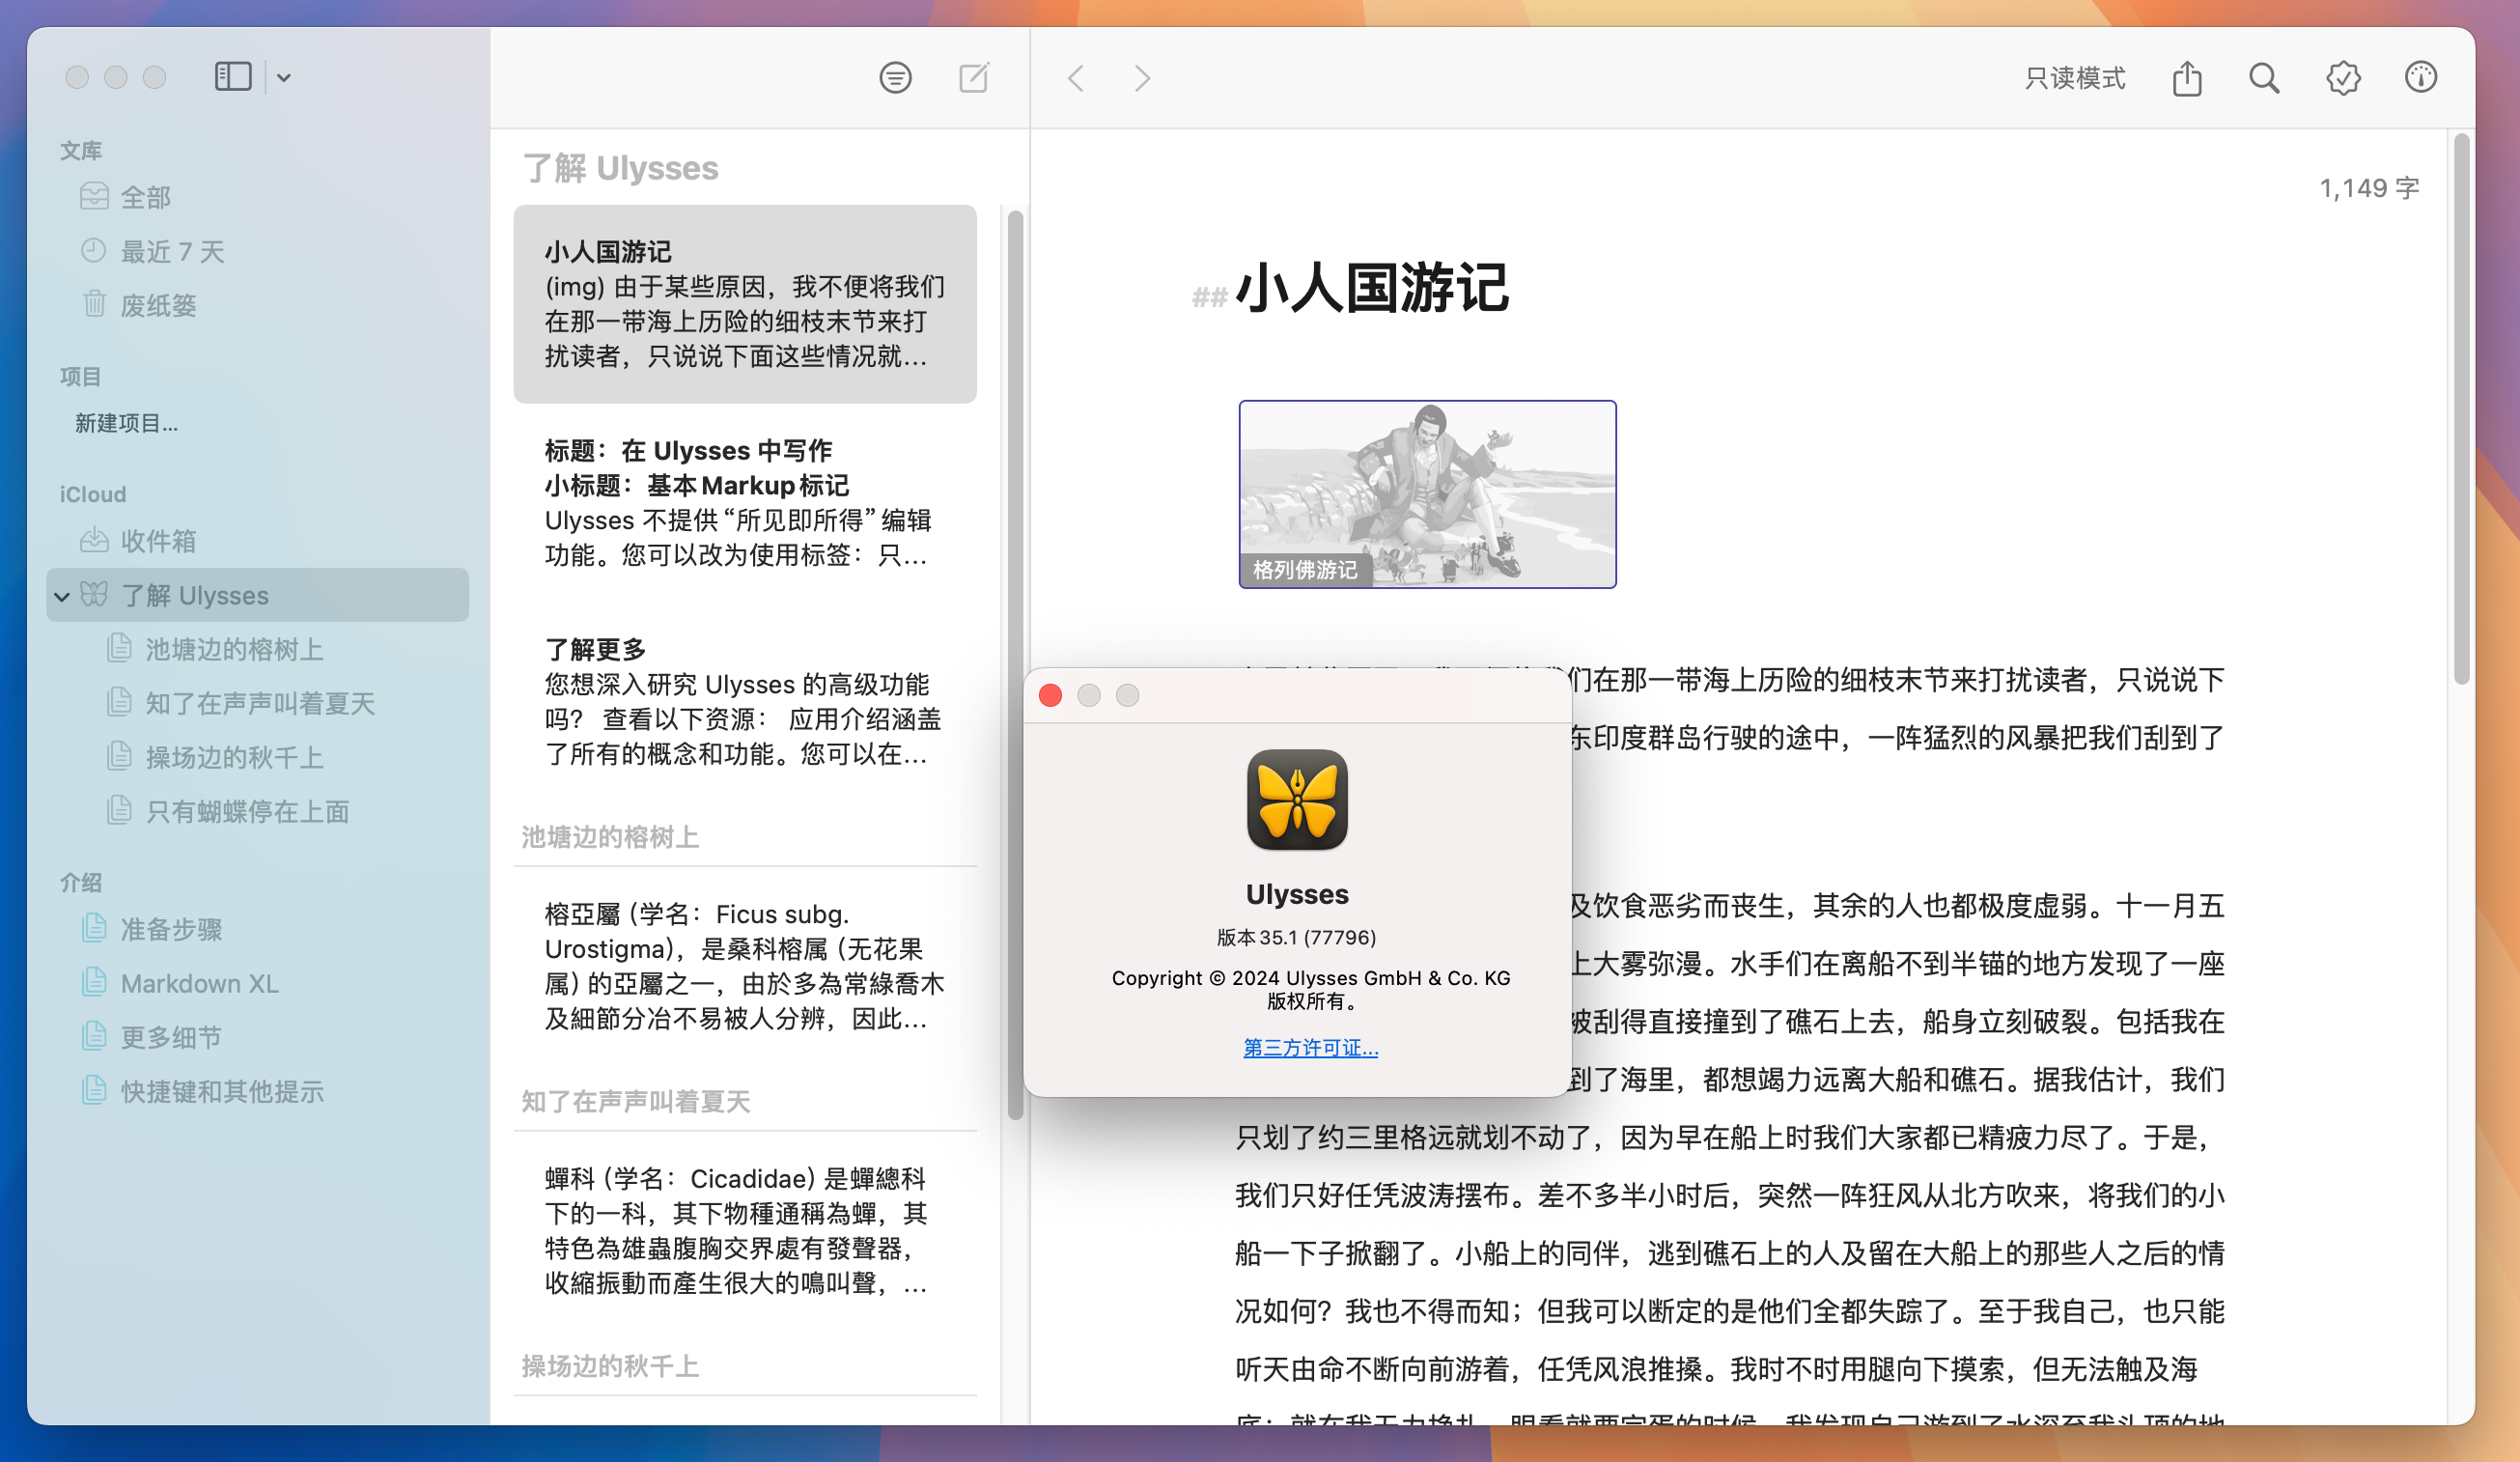The height and width of the screenshot is (1462, 2520).
Task: Click the navigation list icon
Action: 896,76
